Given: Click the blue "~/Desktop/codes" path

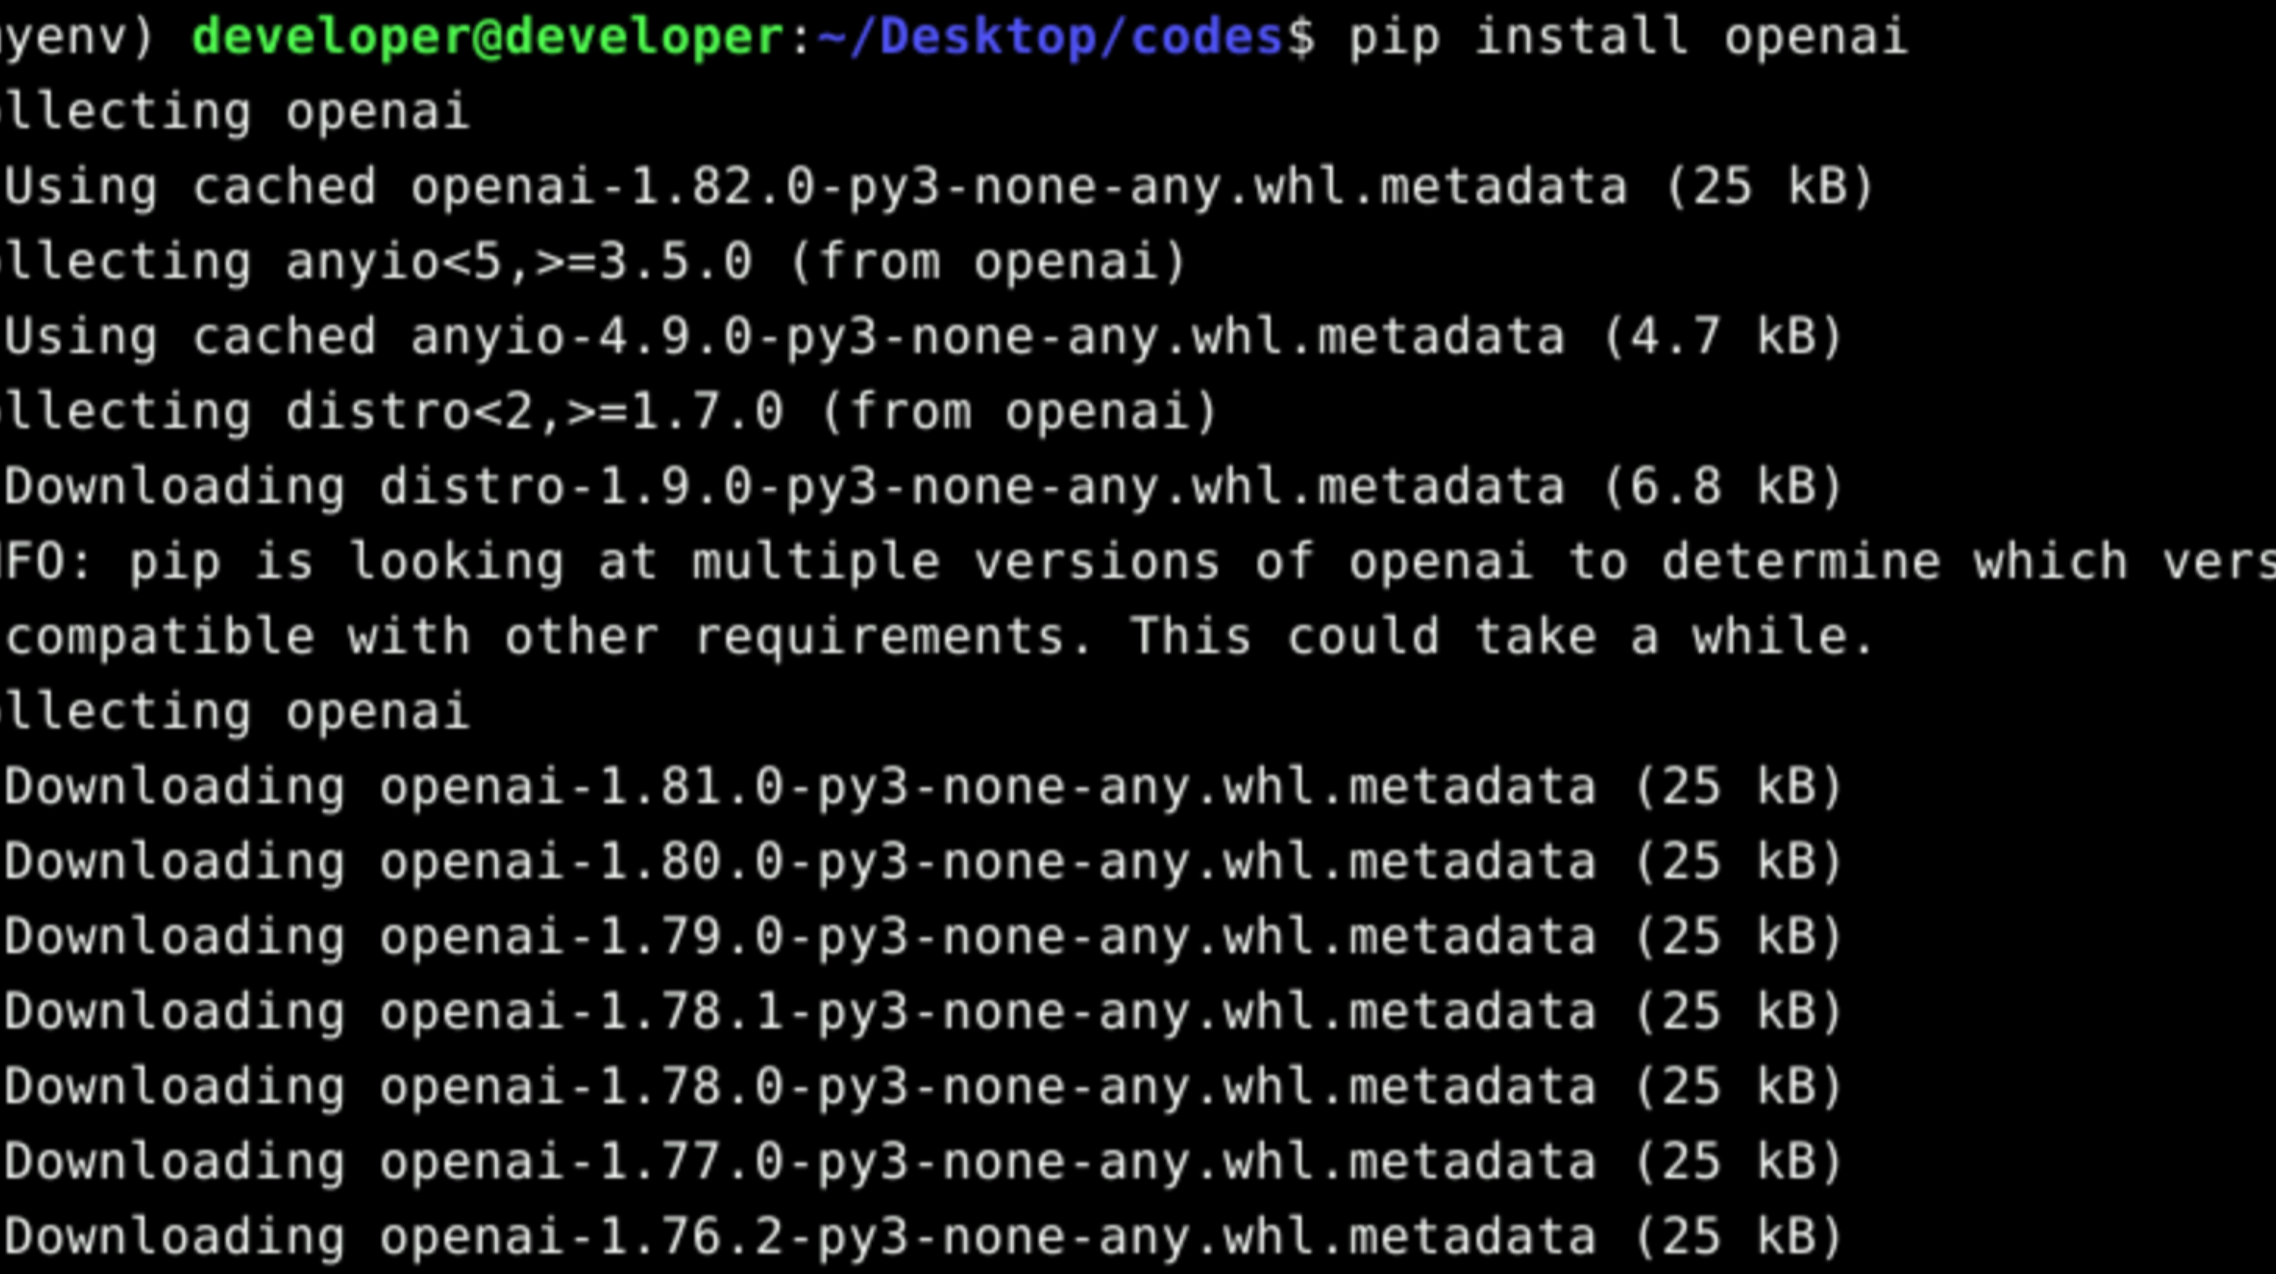Looking at the screenshot, I should [1050, 38].
